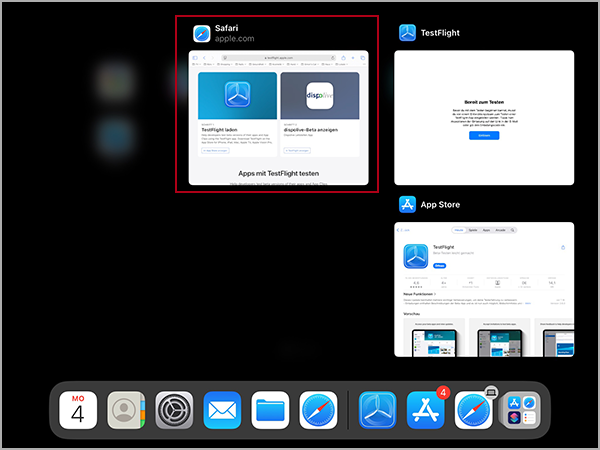The image size is (600, 450).
Task: Switch to the TestFlight window thumbnail
Action: pos(484,117)
